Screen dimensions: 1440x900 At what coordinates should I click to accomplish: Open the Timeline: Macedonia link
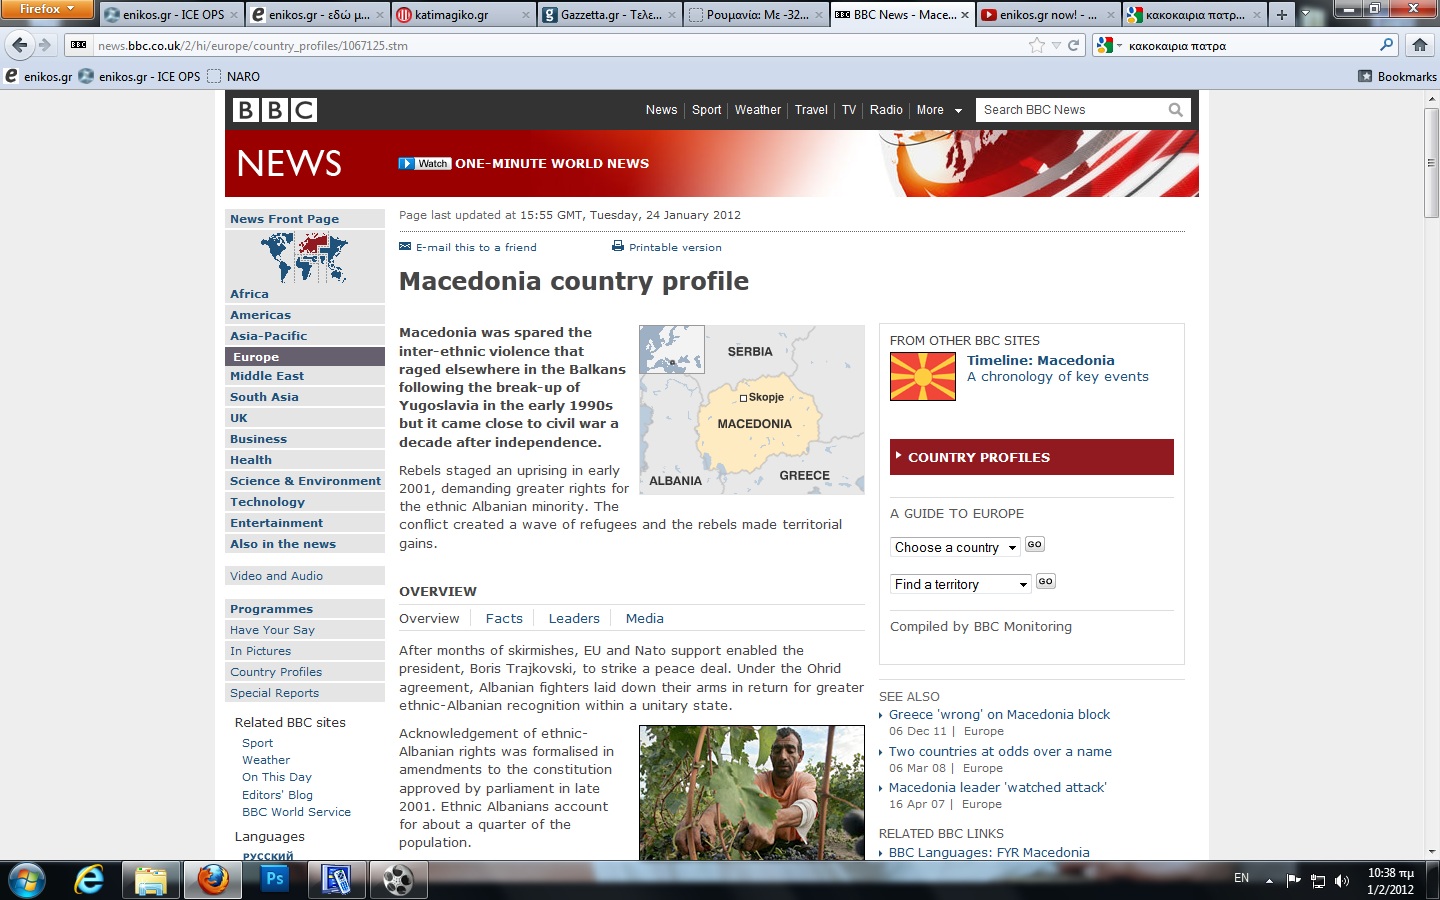click(1041, 360)
